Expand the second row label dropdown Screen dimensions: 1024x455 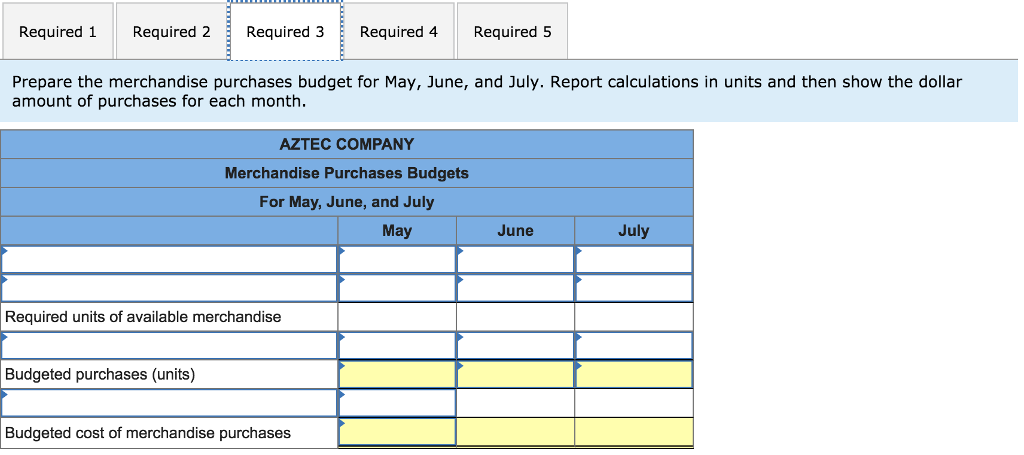169,288
